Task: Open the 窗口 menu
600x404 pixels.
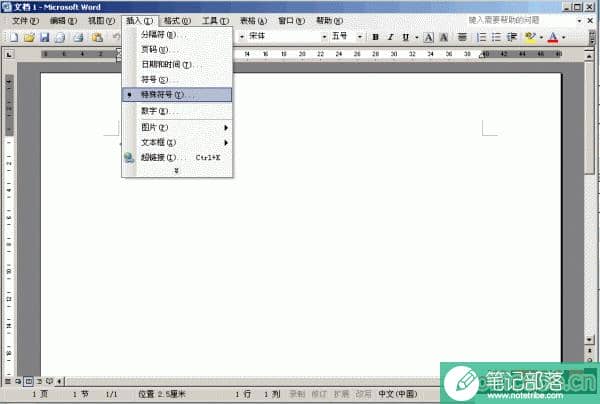Action: click(x=291, y=21)
